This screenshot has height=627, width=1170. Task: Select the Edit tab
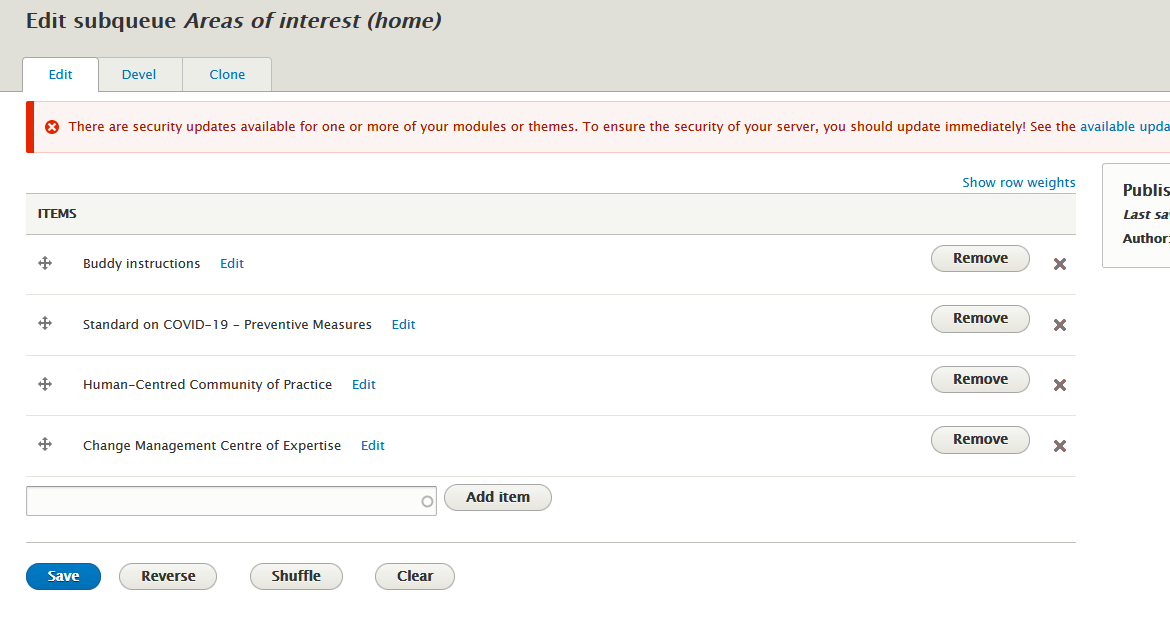60,74
